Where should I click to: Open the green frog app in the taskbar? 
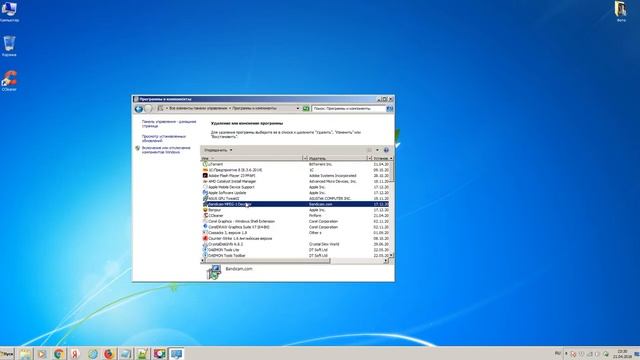(x=142, y=354)
